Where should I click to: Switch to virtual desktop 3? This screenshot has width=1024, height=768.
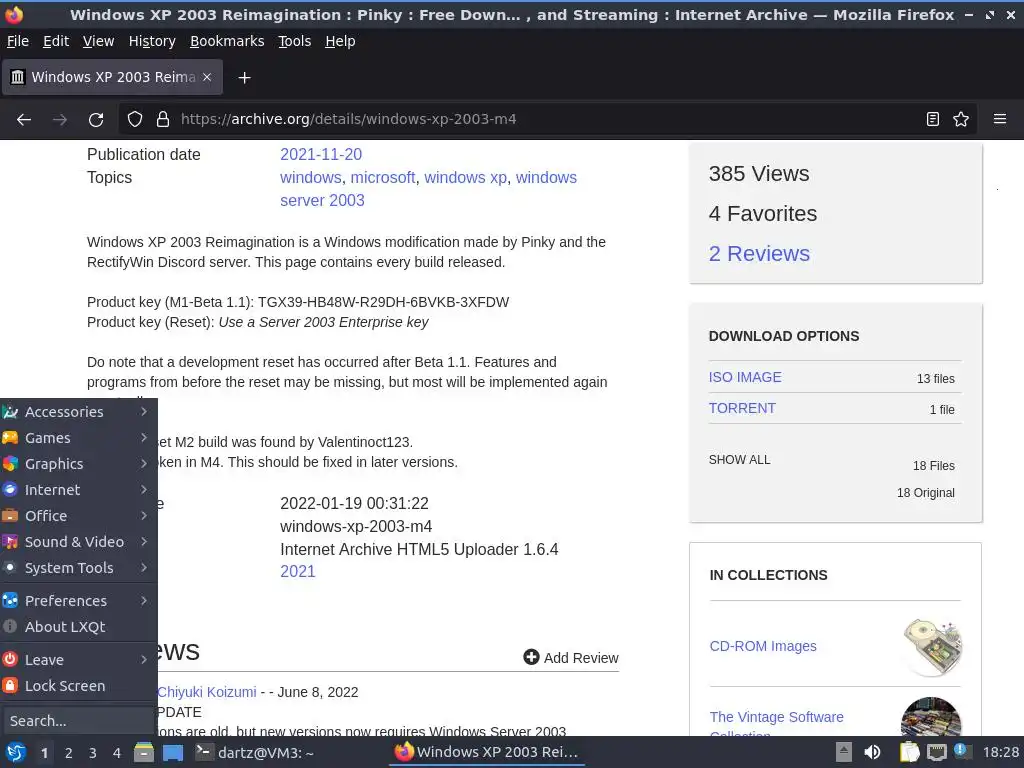(93, 753)
